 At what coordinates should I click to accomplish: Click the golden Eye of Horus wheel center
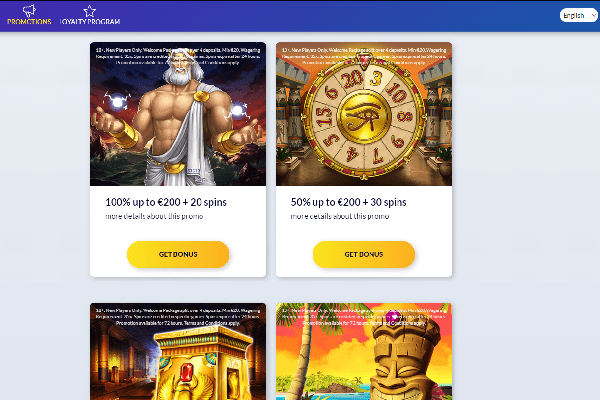coord(364,117)
